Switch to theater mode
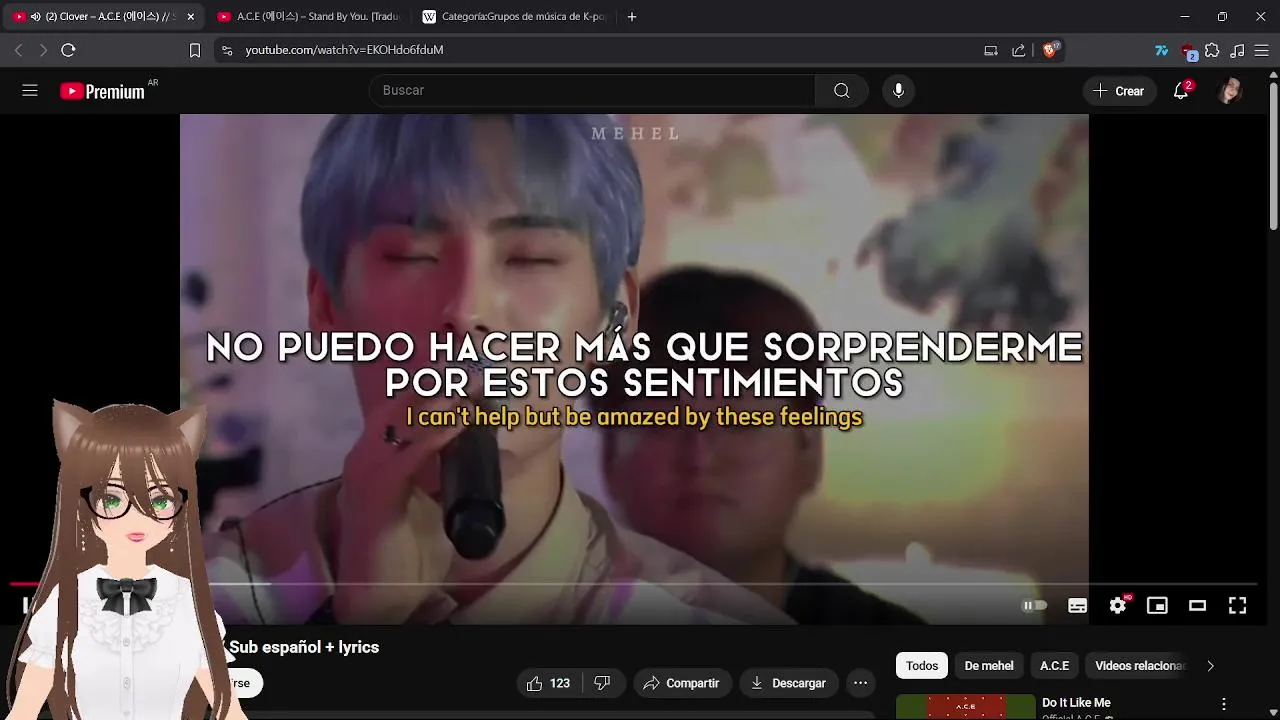The image size is (1280, 720). [x=1197, y=605]
